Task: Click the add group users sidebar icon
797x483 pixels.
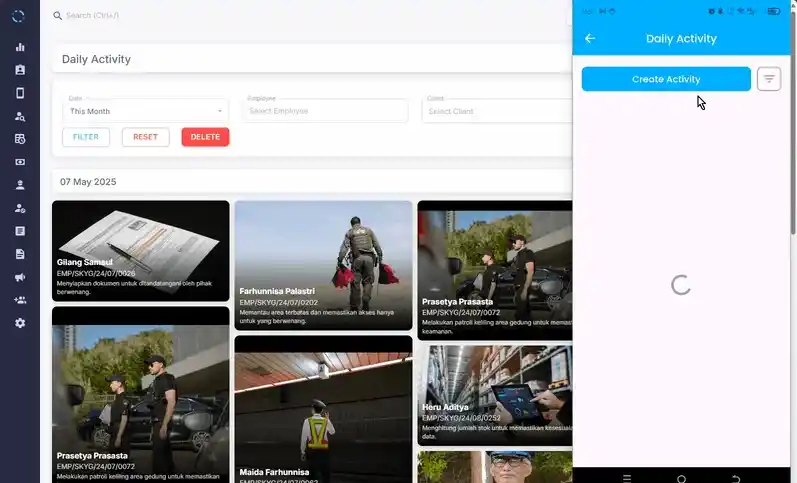Action: pyautogui.click(x=20, y=300)
